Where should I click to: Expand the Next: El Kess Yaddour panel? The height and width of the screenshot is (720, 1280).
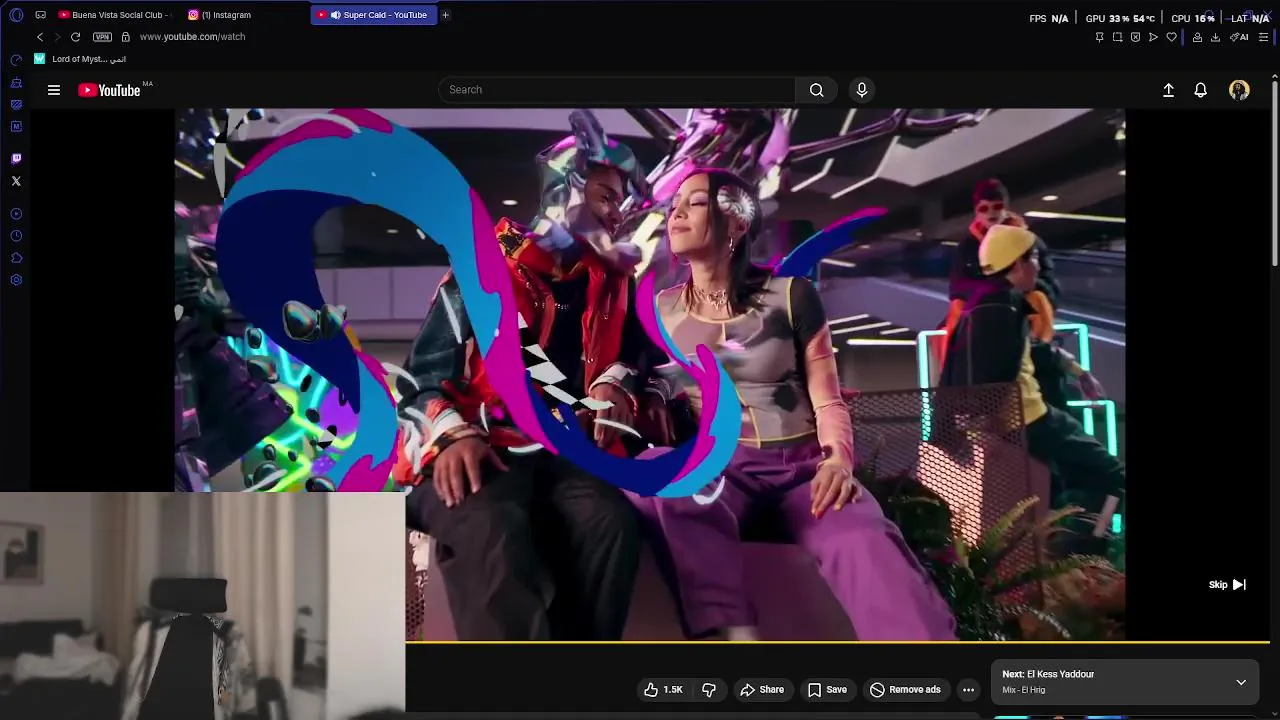point(1241,682)
